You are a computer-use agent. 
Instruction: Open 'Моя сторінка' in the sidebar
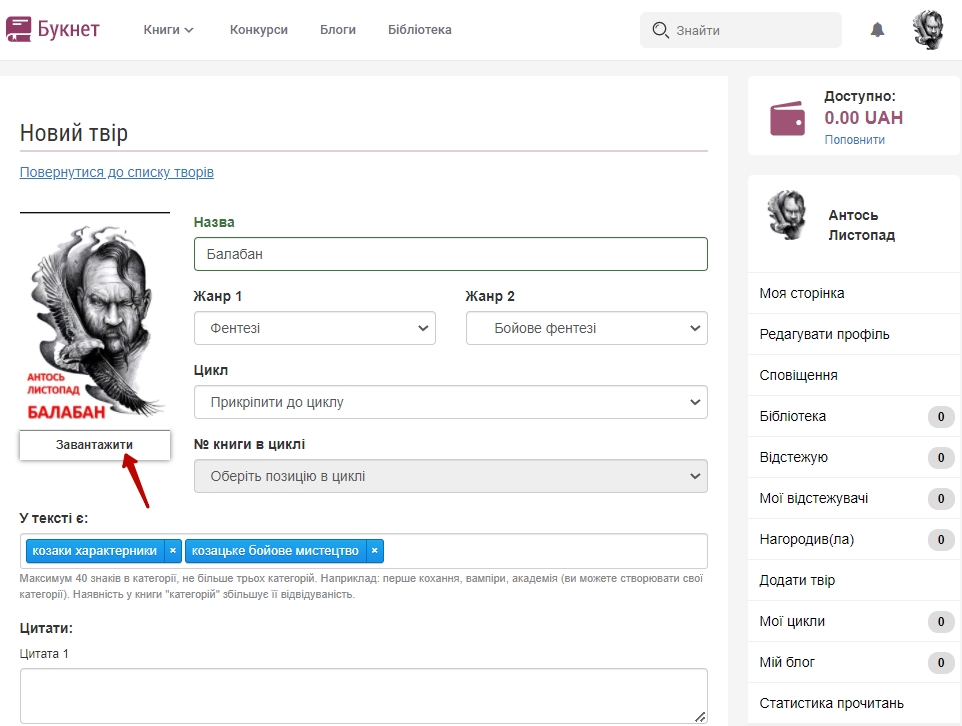[x=854, y=293]
